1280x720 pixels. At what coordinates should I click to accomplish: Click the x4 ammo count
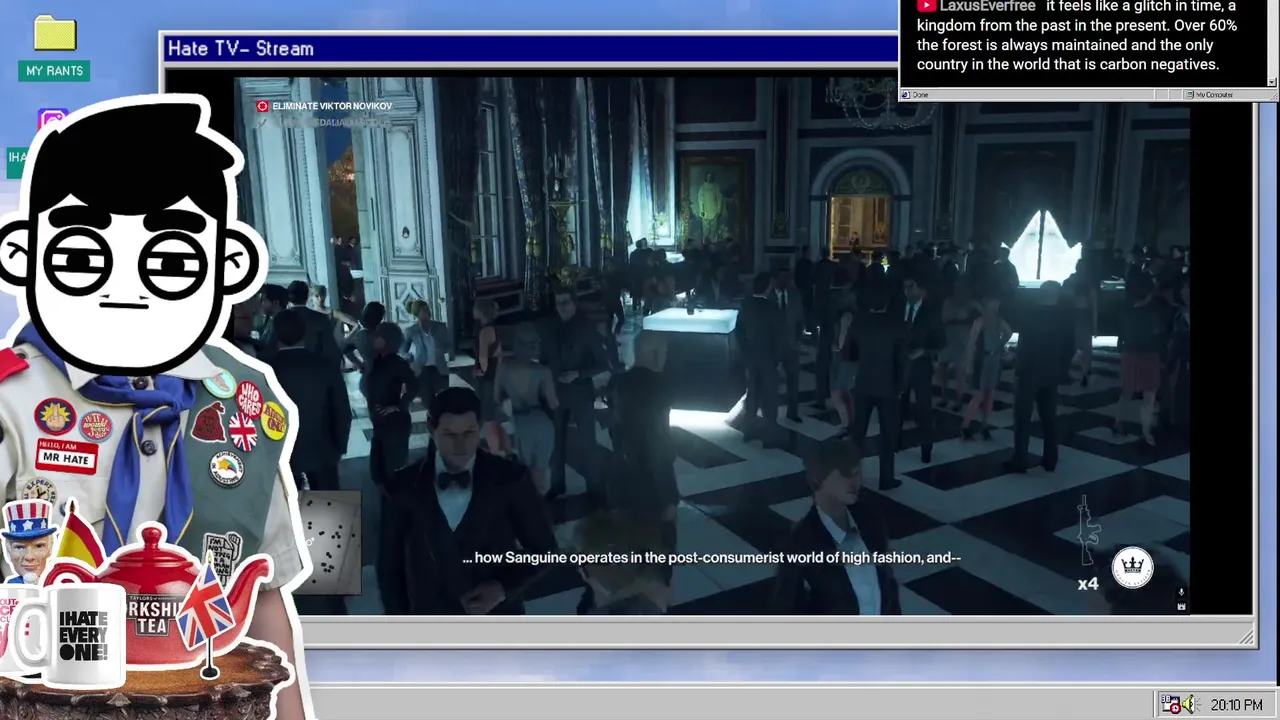tap(1088, 584)
